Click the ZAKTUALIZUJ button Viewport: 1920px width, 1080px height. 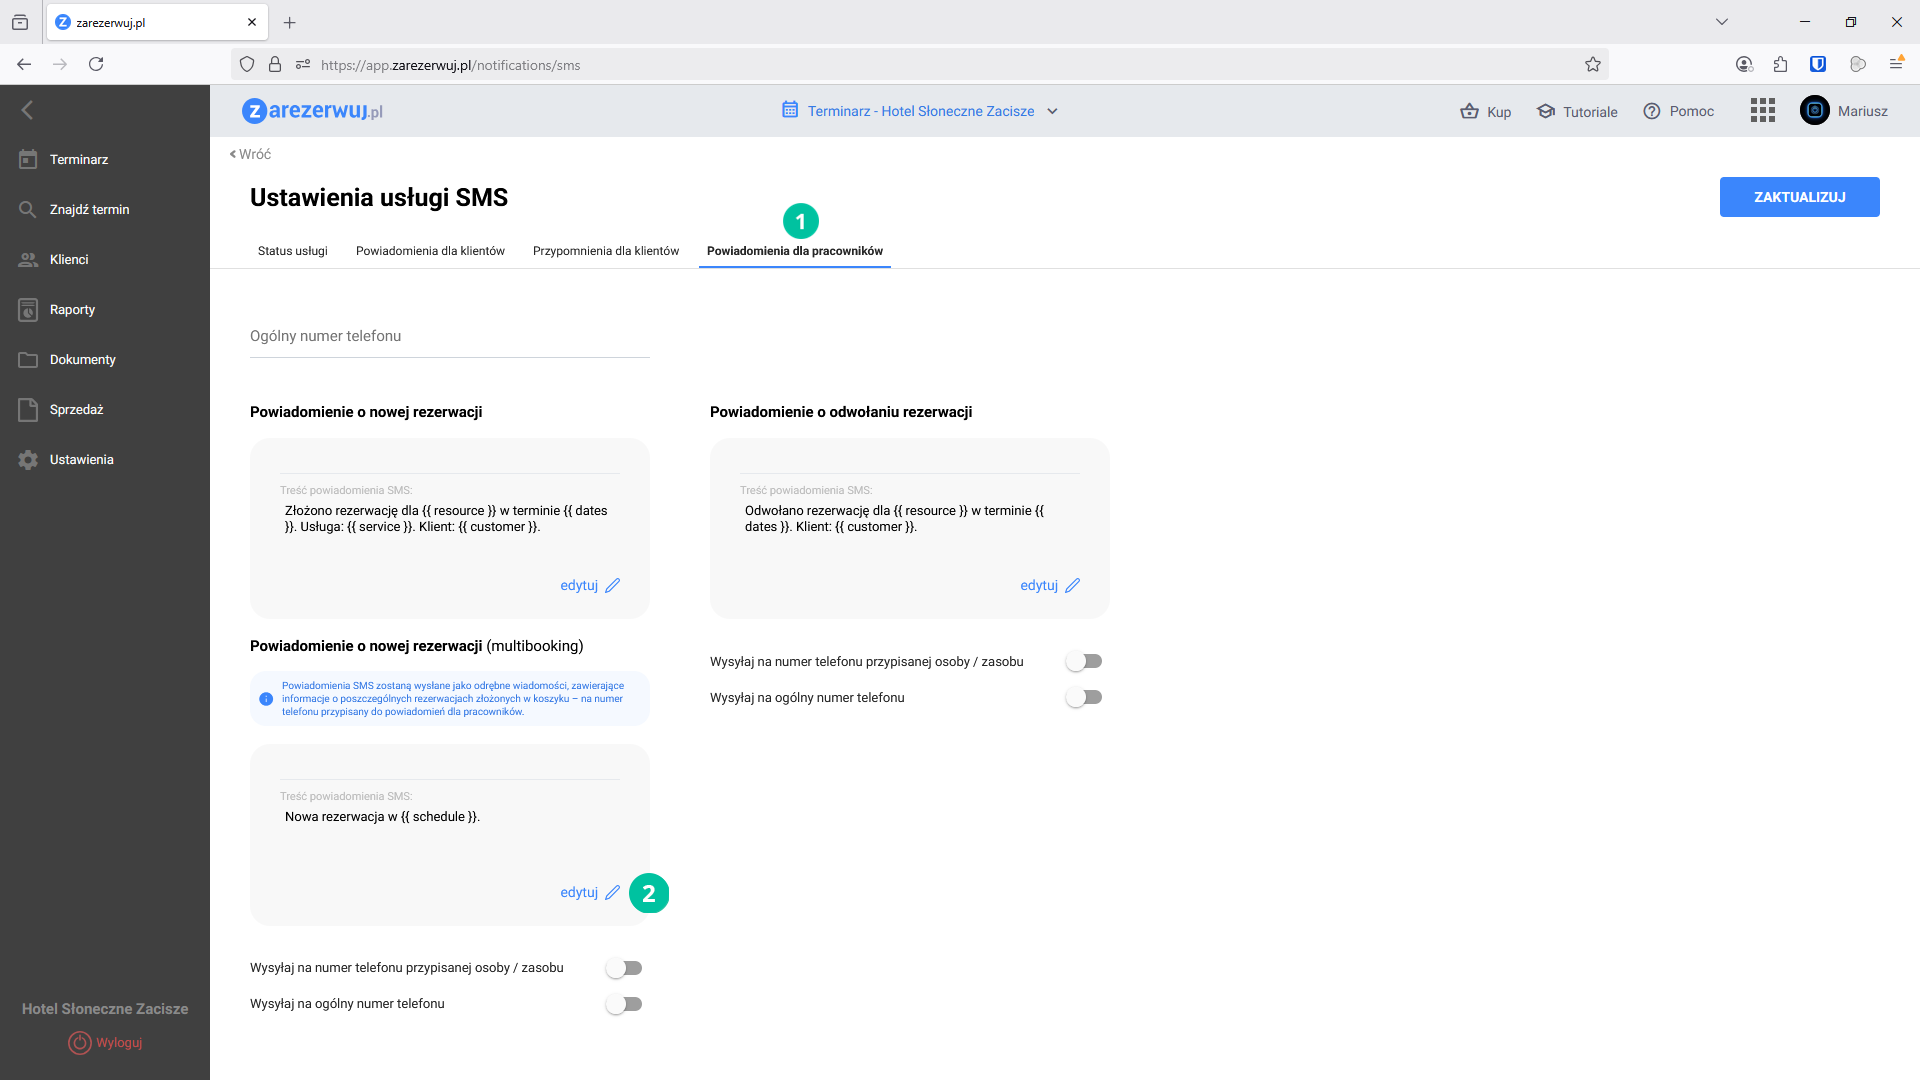(1798, 197)
